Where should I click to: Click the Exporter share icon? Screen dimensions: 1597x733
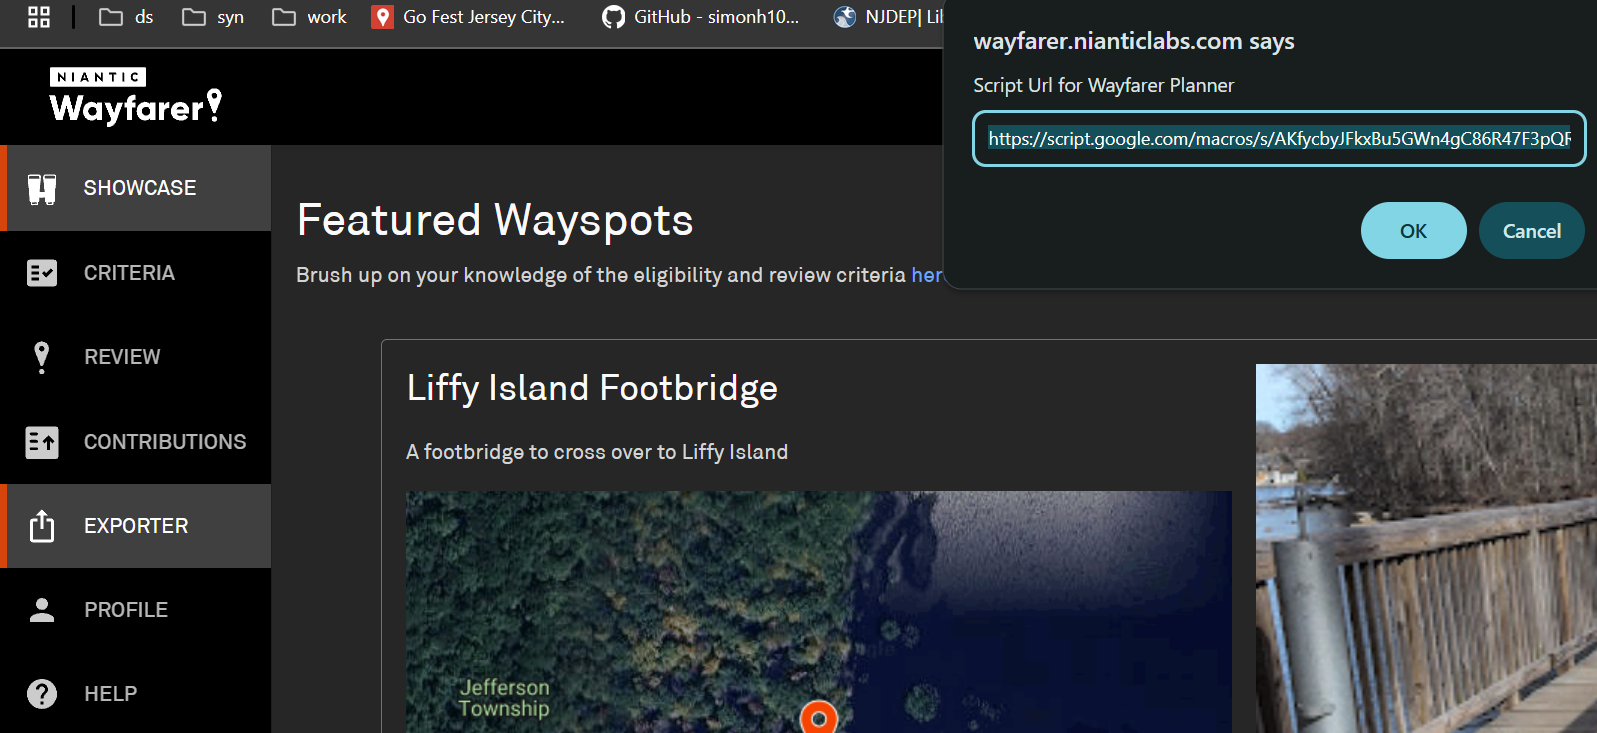pos(42,526)
